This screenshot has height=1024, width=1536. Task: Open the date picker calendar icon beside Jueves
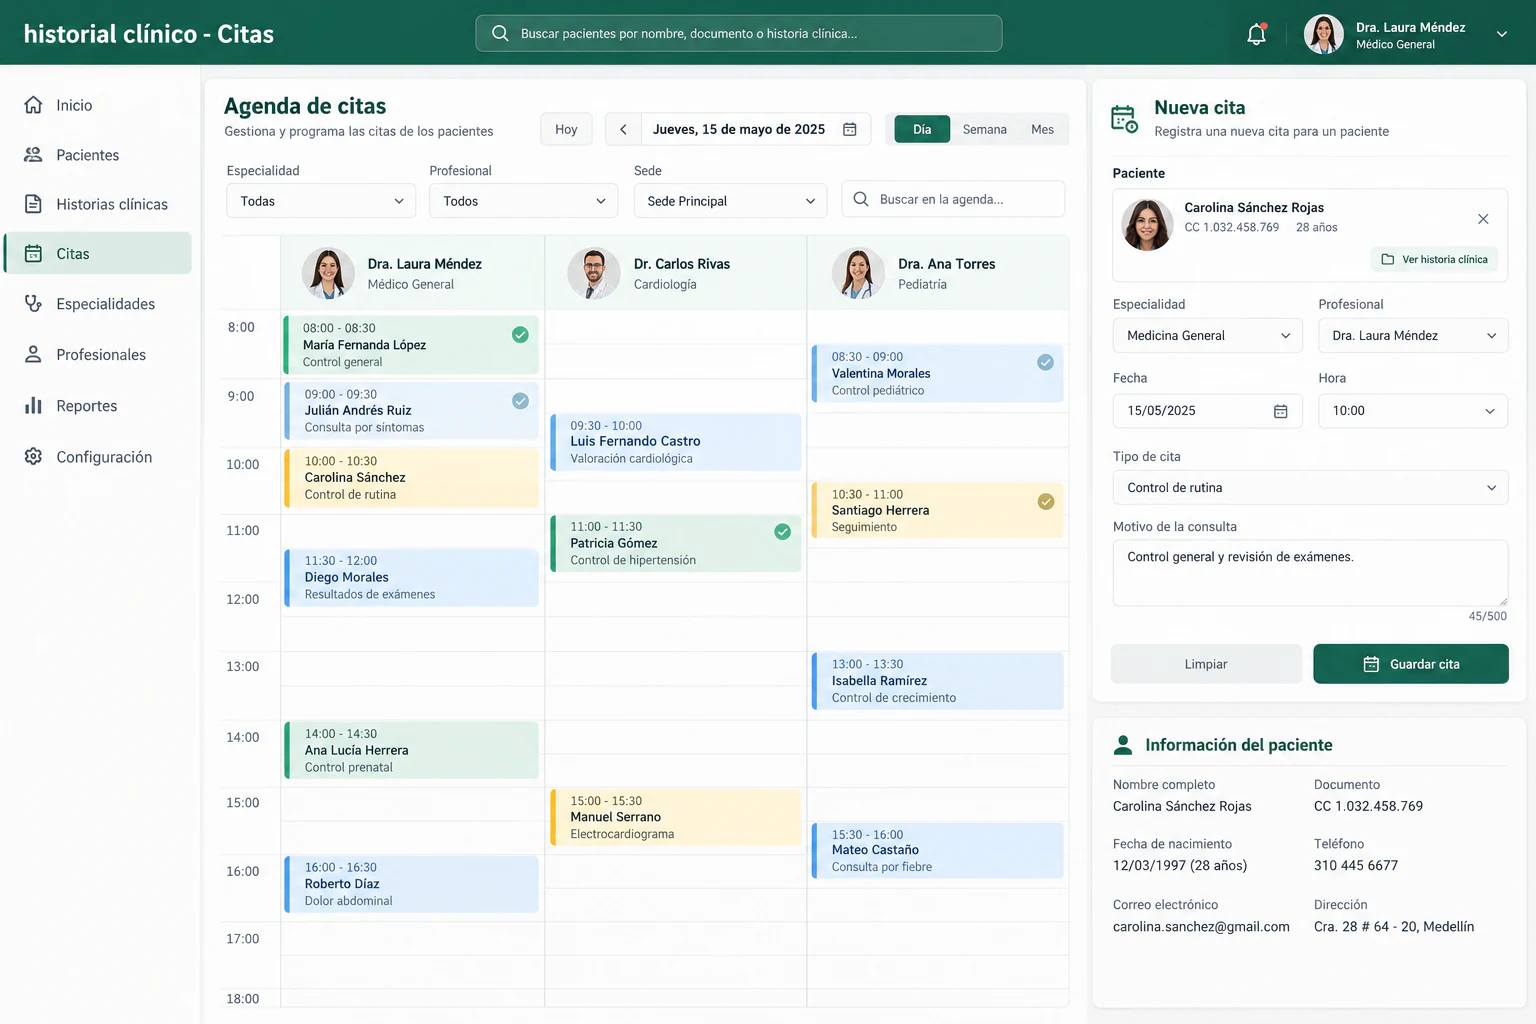click(850, 129)
